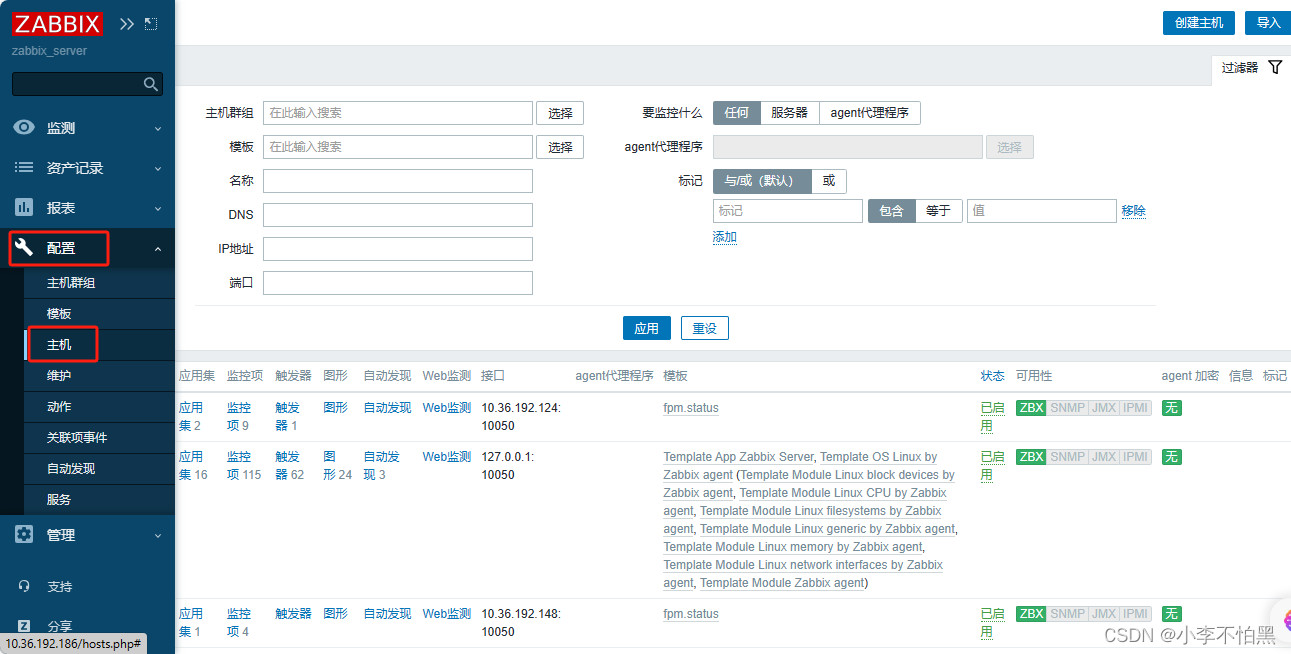
Task: Sort by 状态 column header
Action: click(992, 376)
